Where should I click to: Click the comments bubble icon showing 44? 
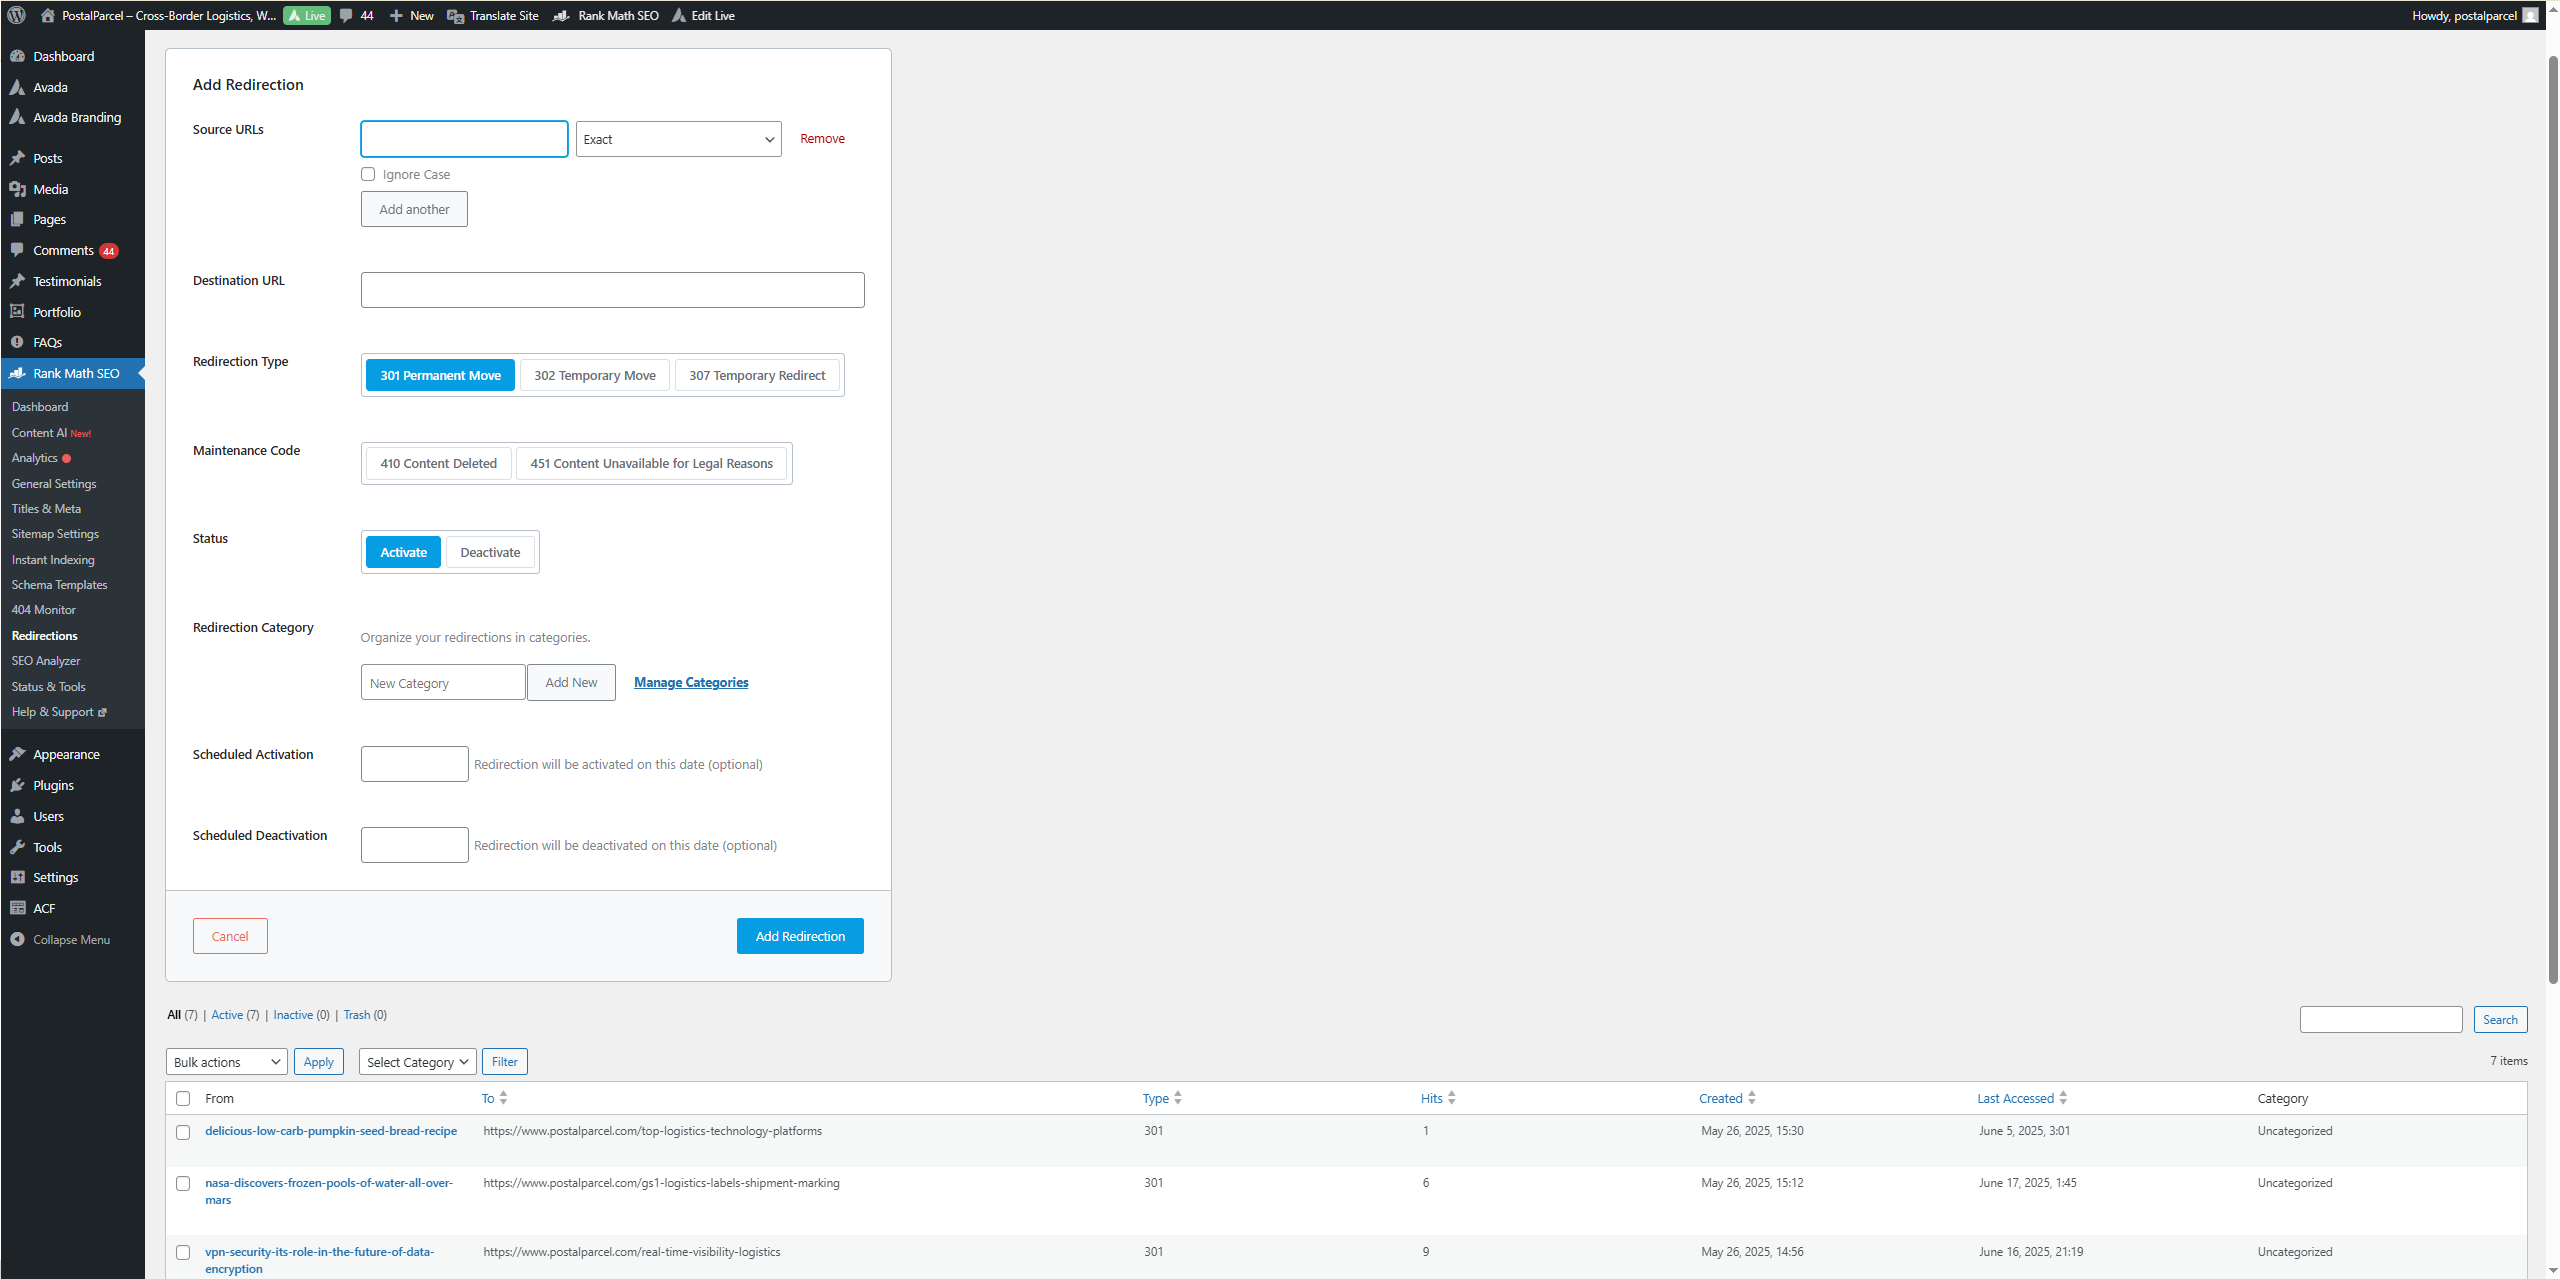(345, 15)
